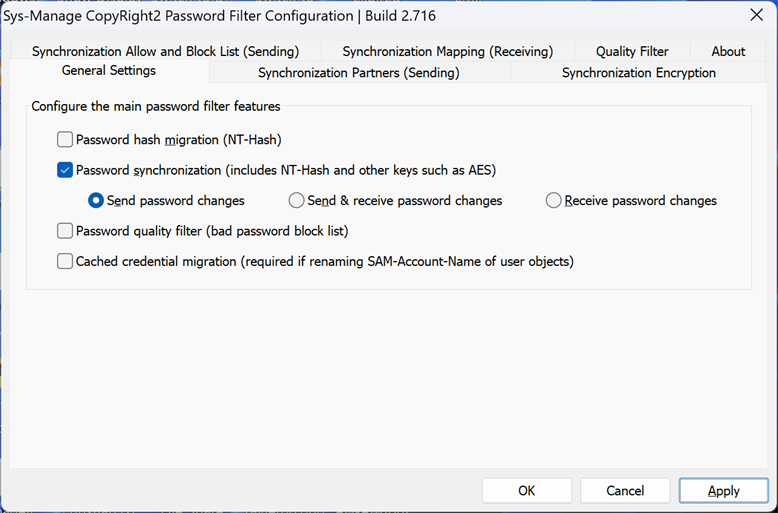Open the Quality Filter tab
Image resolution: width=778 pixels, height=513 pixels.
pyautogui.click(x=632, y=51)
